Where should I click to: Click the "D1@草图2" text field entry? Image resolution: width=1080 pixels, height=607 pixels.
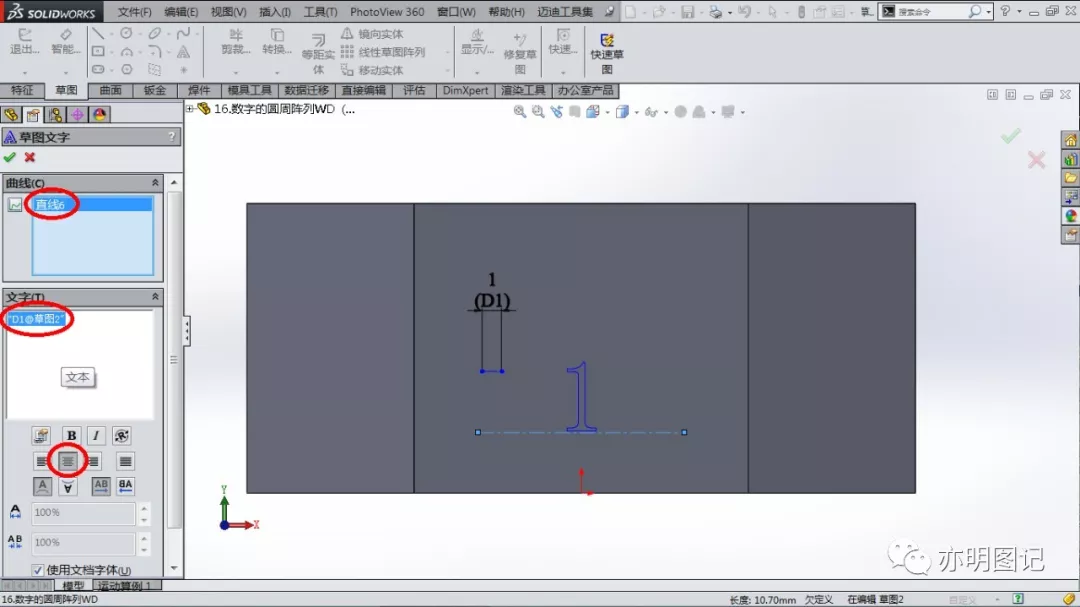click(x=36, y=319)
